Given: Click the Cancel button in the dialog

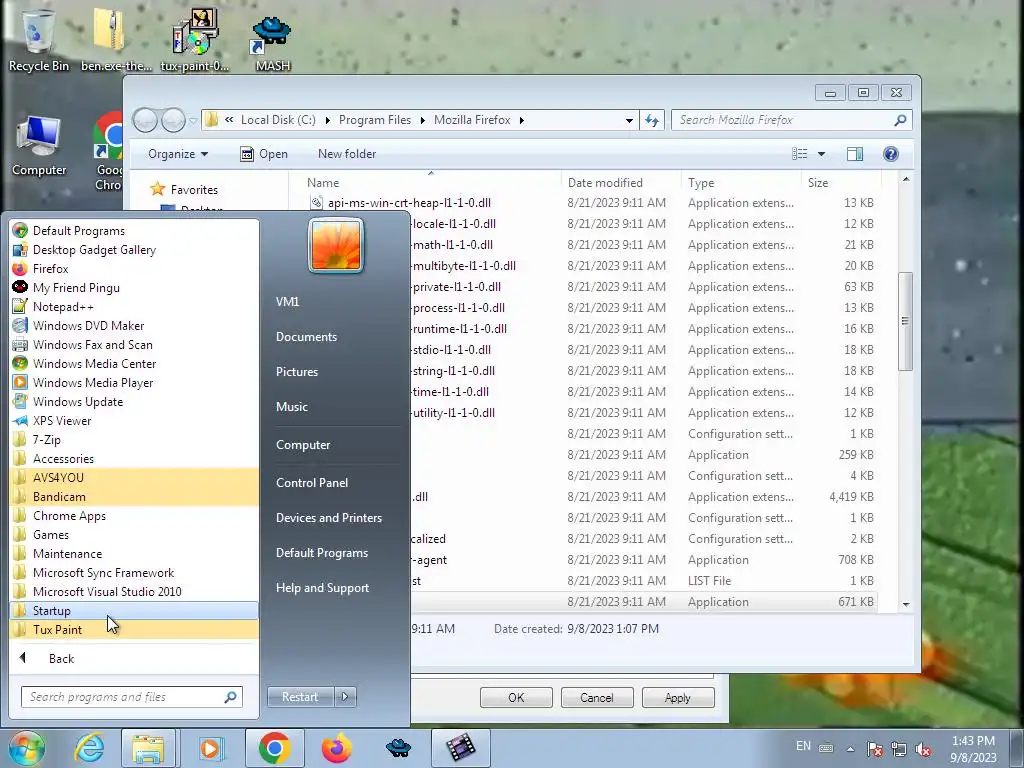Looking at the screenshot, I should pos(597,697).
